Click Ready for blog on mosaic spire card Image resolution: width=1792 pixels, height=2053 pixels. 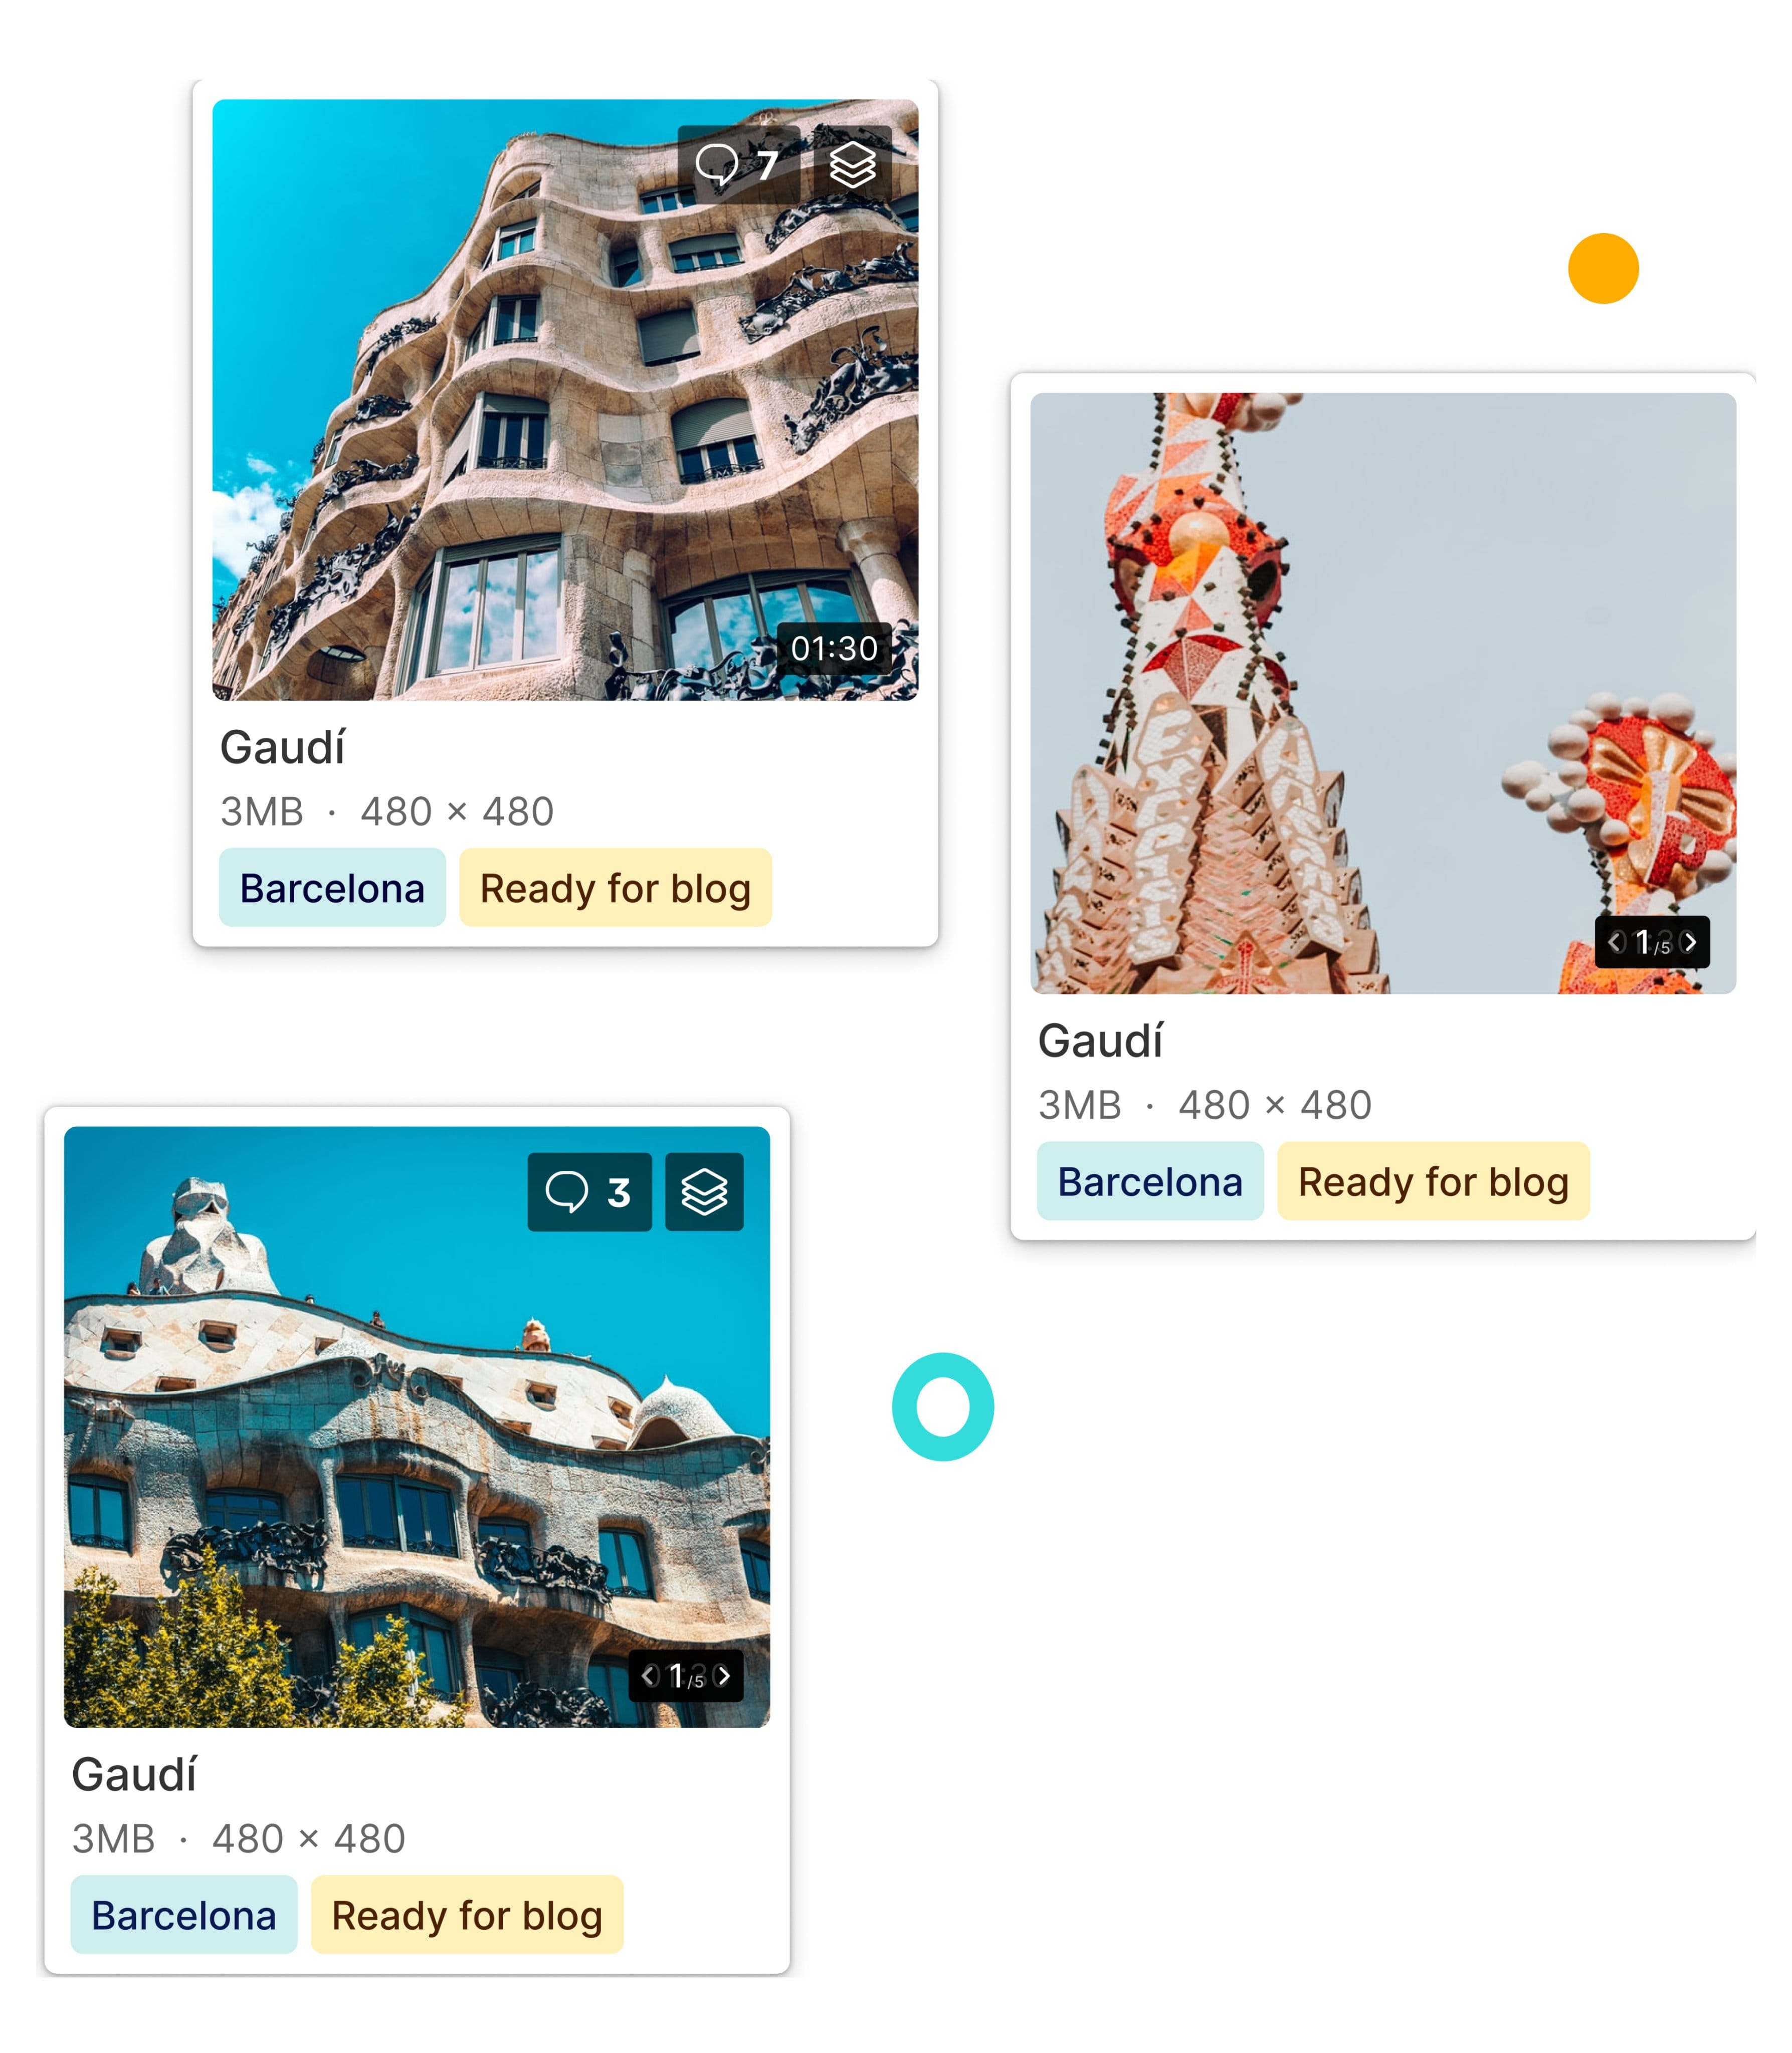click(x=1433, y=1181)
